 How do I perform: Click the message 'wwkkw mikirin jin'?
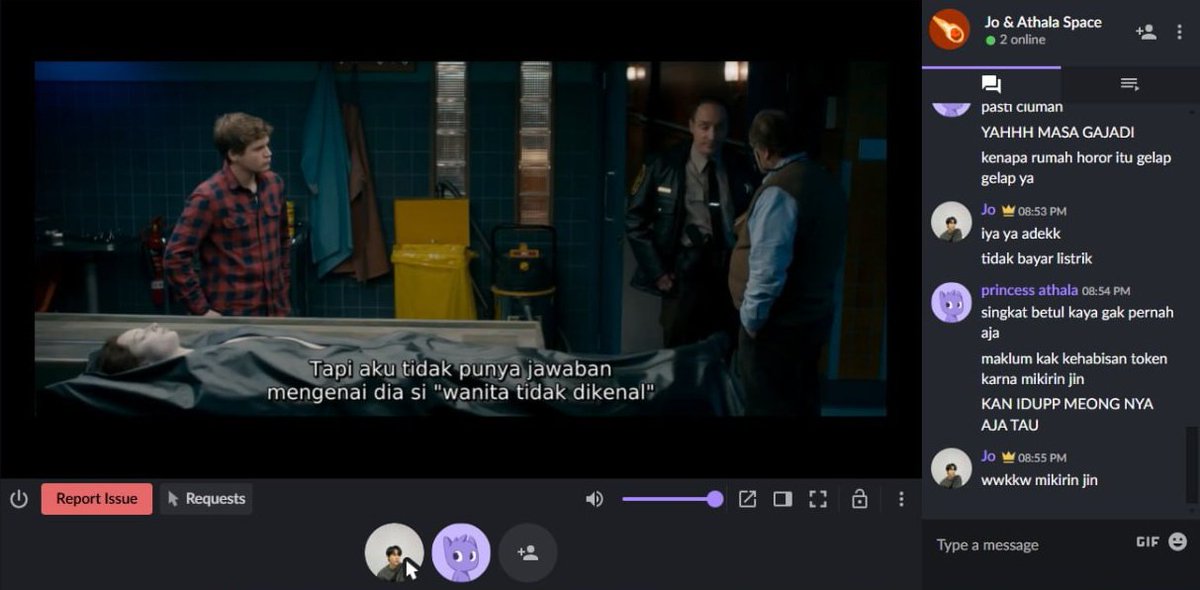click(1039, 480)
